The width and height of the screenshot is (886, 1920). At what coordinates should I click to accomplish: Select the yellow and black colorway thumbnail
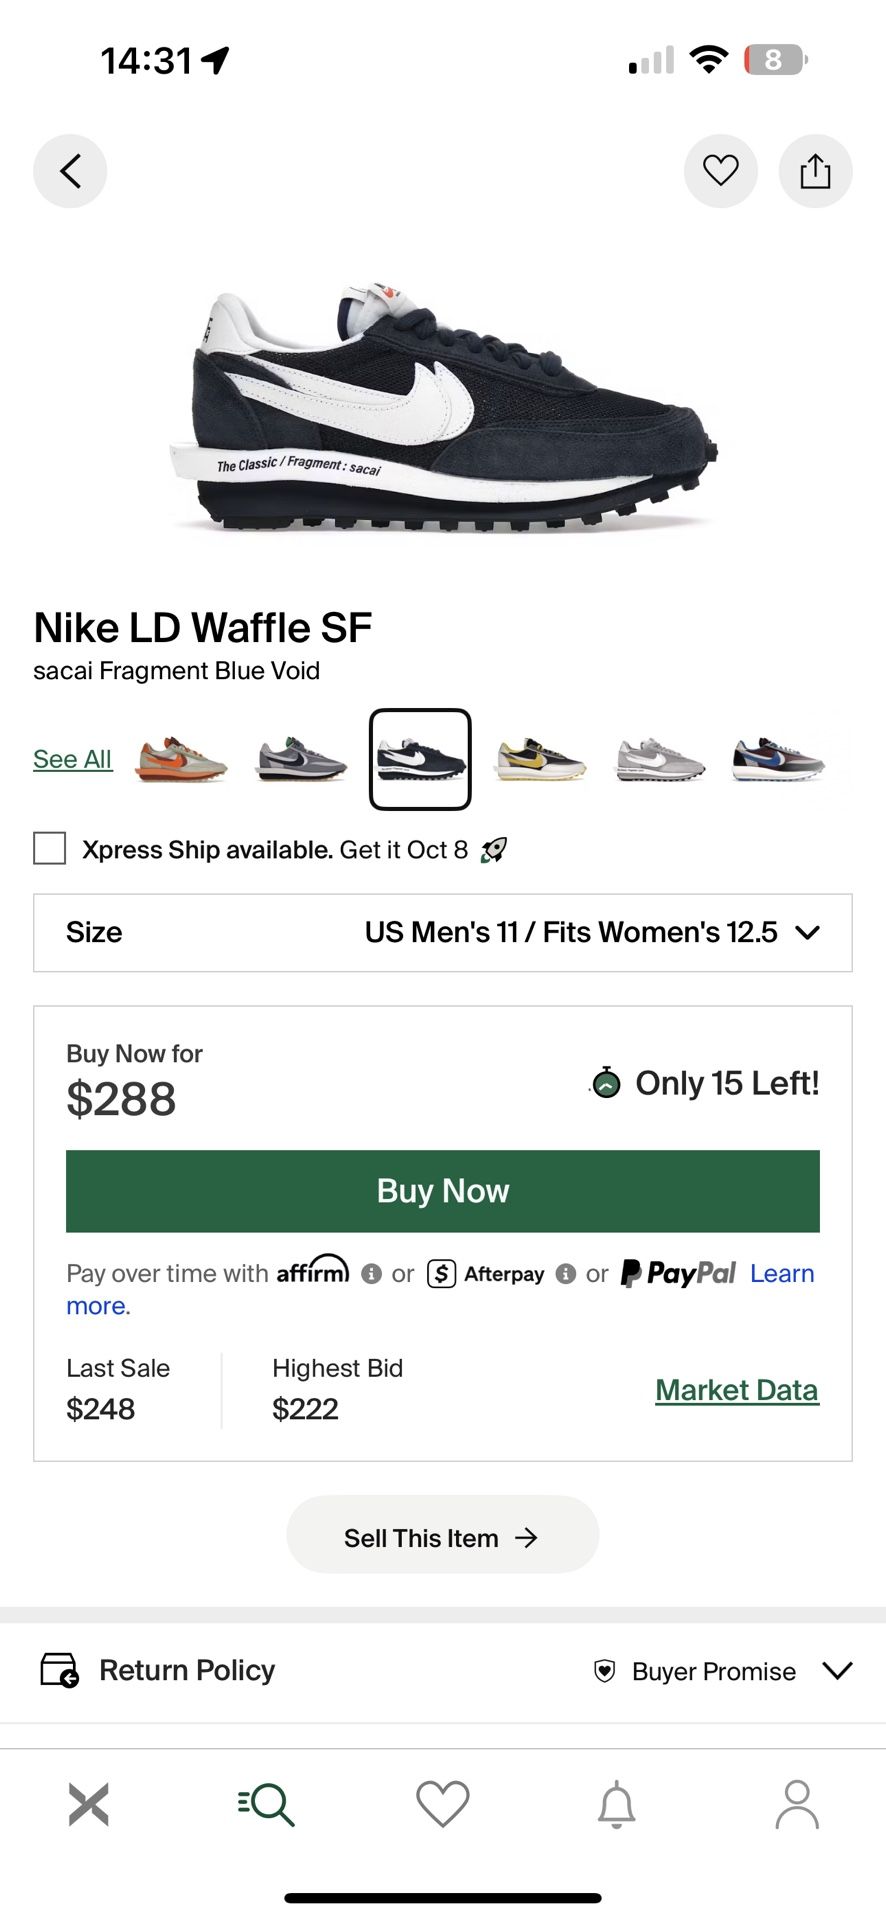pos(540,760)
